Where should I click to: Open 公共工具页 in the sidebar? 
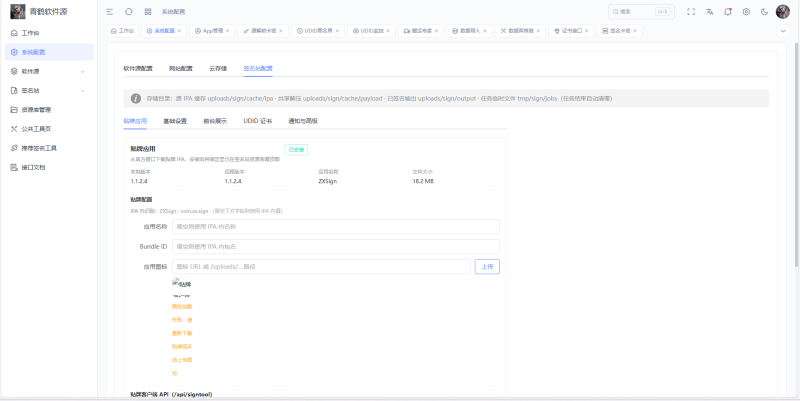click(x=49, y=129)
